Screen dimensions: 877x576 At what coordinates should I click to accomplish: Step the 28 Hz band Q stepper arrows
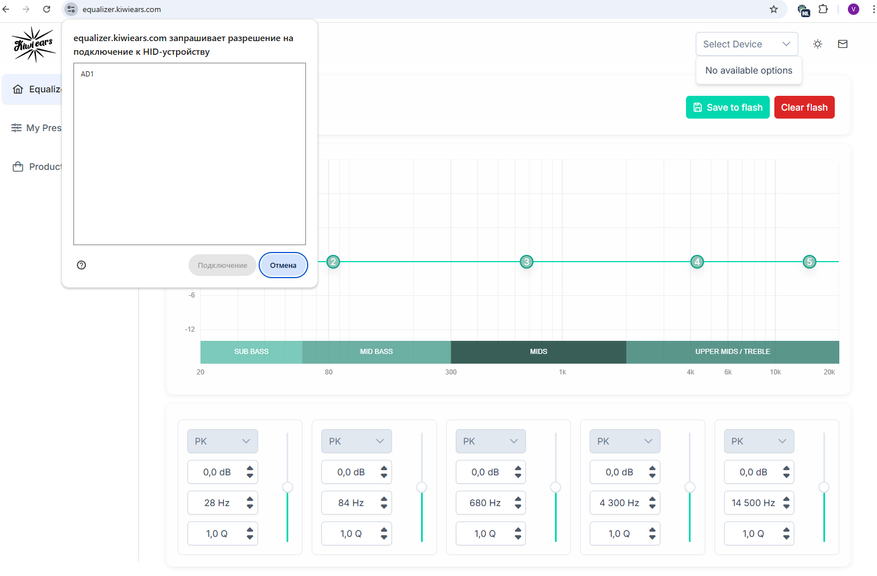pyautogui.click(x=250, y=533)
